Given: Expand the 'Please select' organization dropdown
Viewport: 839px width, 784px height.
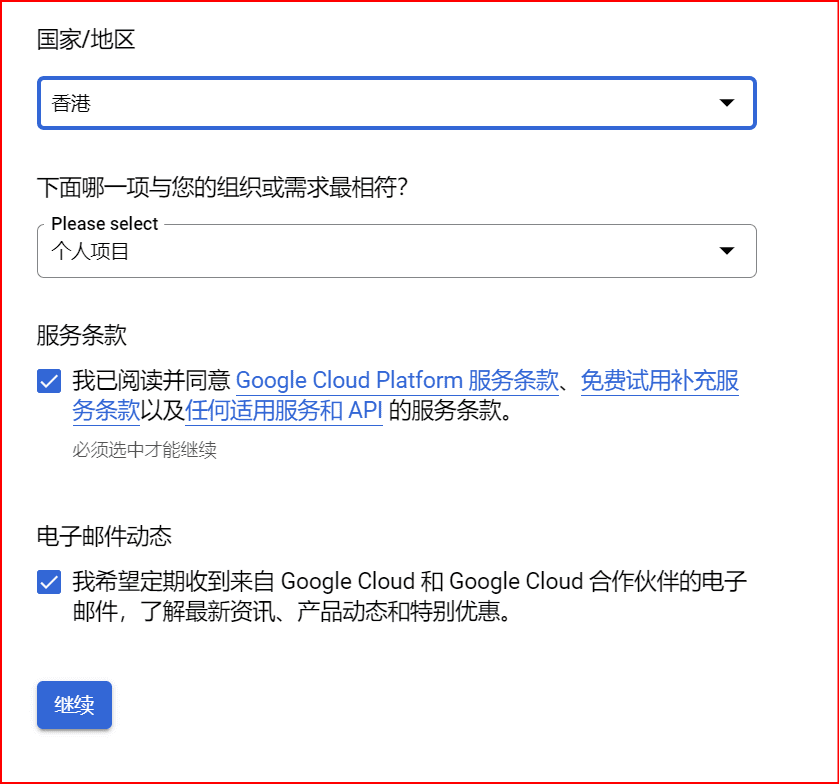Looking at the screenshot, I should (x=397, y=251).
